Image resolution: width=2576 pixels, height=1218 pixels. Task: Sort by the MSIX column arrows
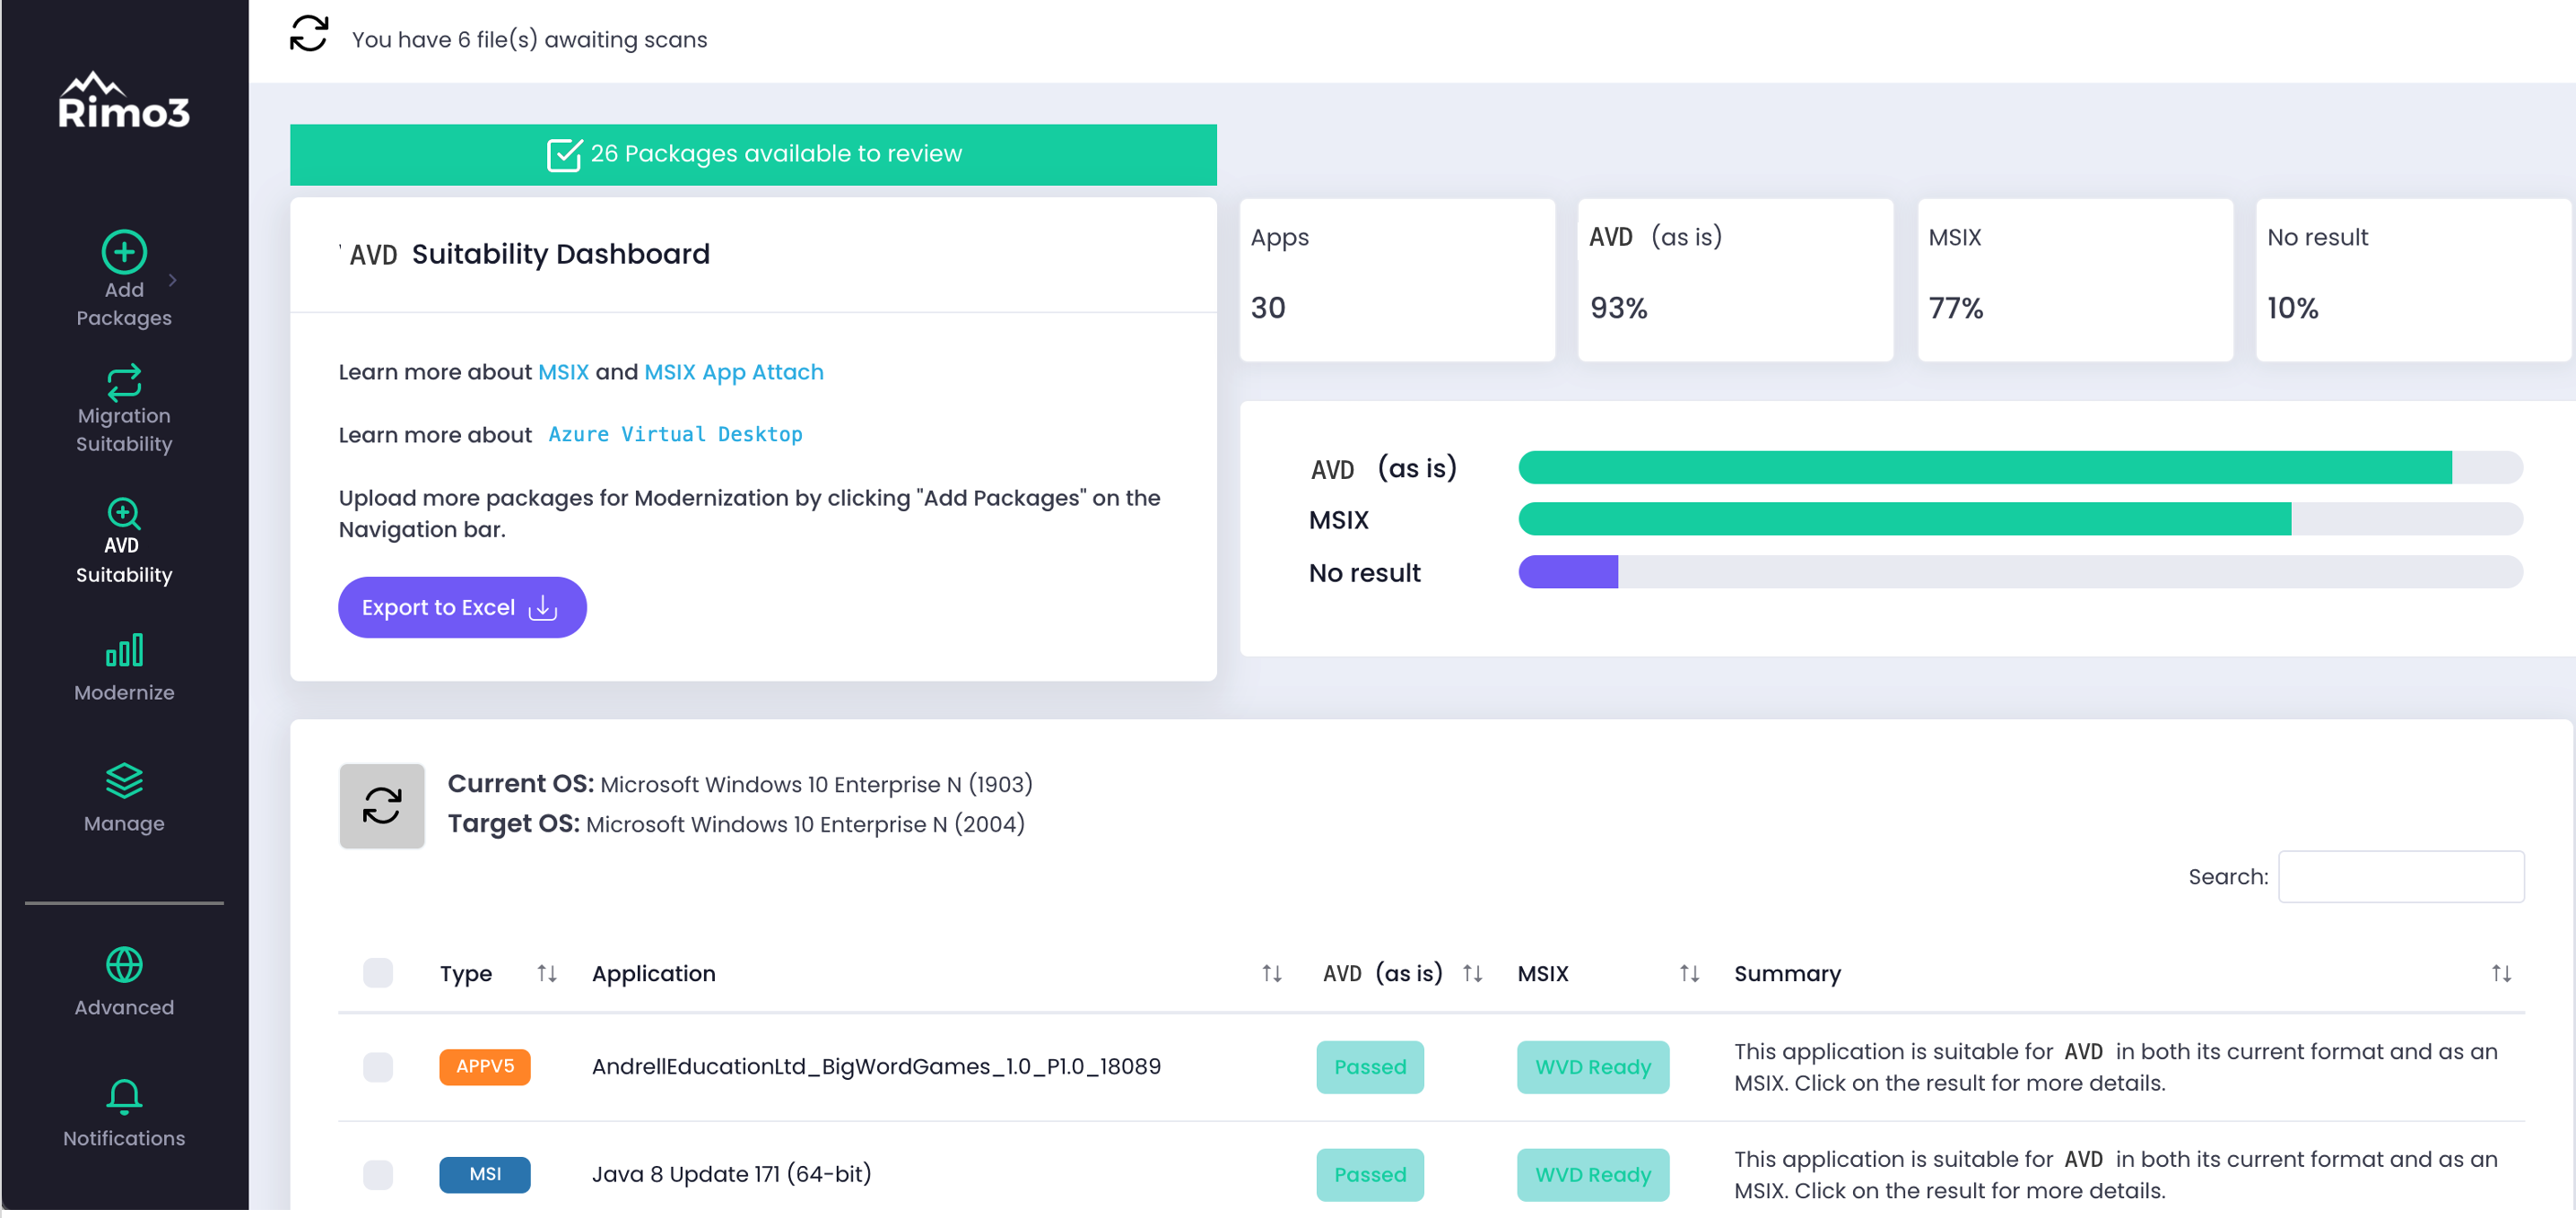(1689, 974)
